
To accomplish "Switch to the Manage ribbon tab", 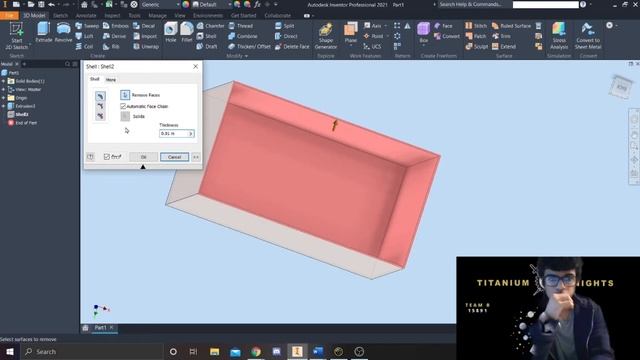I will coord(157,16).
